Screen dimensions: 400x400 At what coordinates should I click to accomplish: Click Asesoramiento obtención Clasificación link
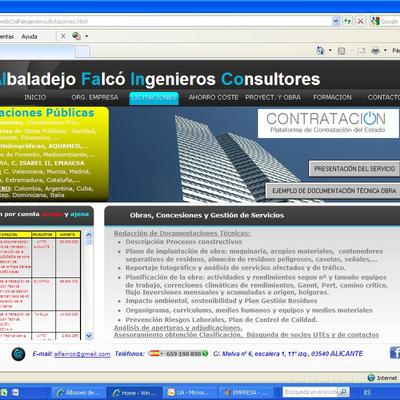tap(178, 335)
